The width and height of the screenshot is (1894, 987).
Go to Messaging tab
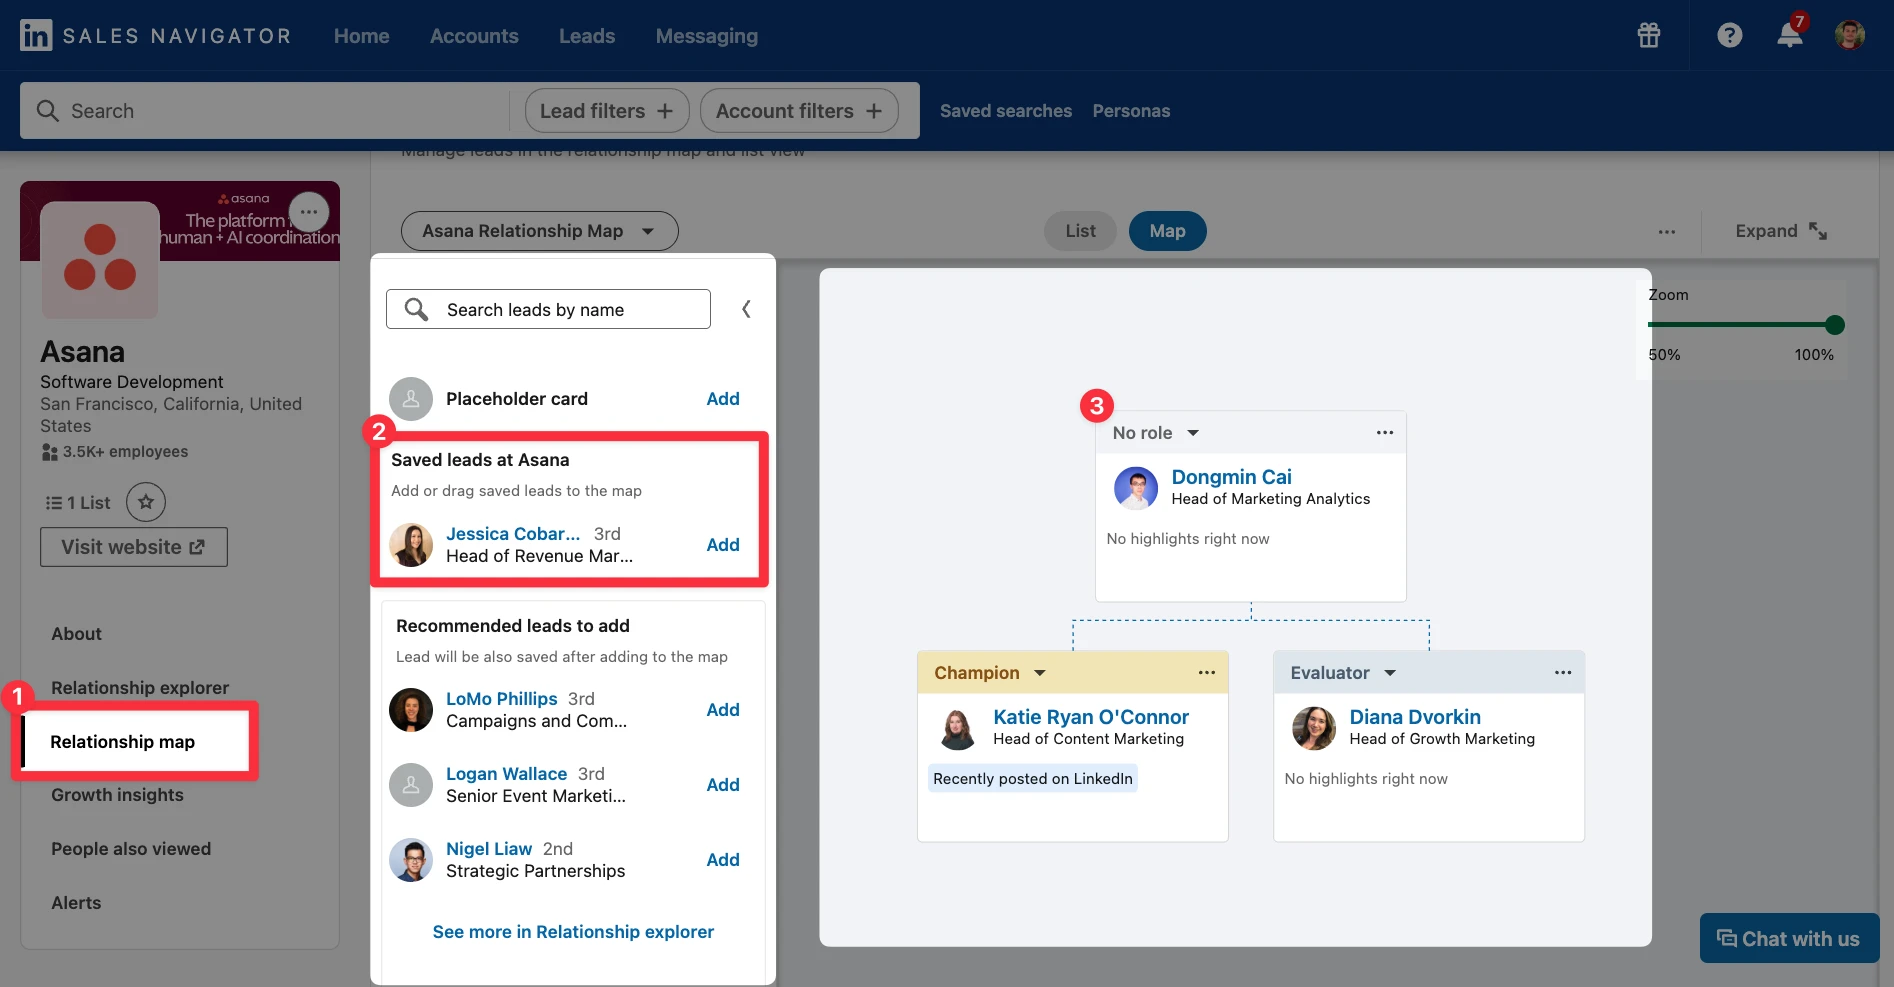[x=706, y=36]
